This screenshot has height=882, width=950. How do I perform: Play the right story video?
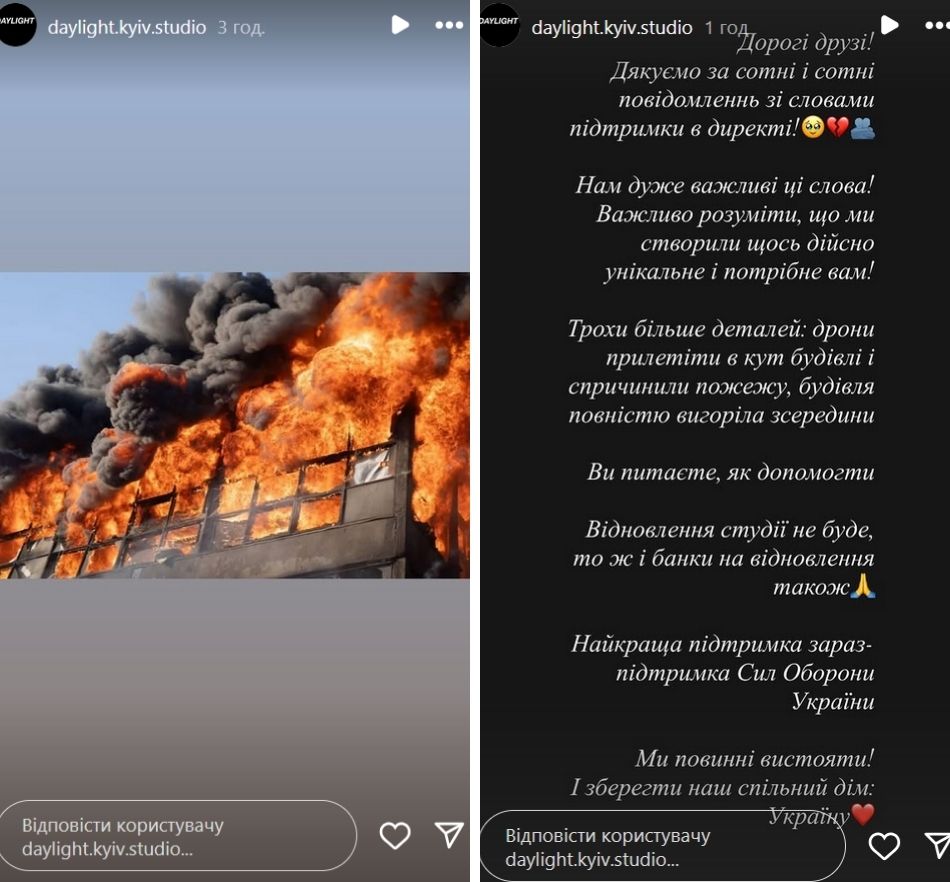889,25
